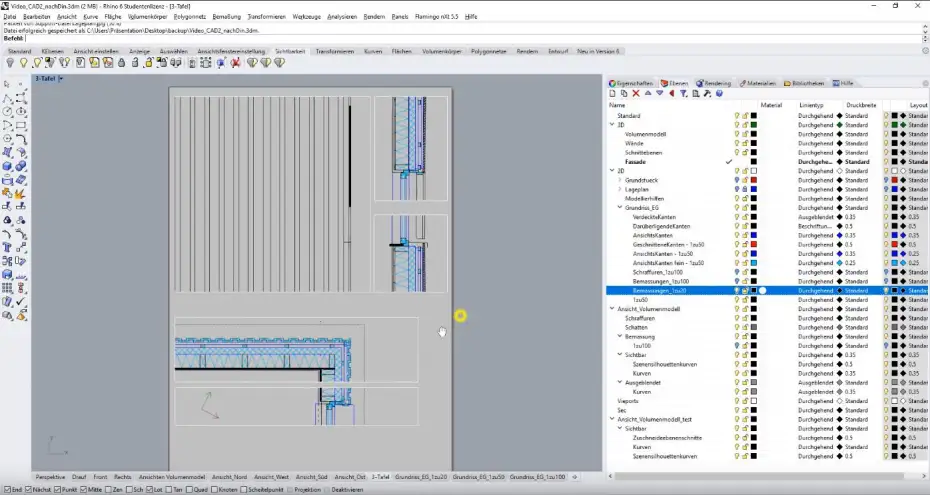Collapse the Ansicht_Volumenmodell layer group
The image size is (930, 495).
pos(612,309)
